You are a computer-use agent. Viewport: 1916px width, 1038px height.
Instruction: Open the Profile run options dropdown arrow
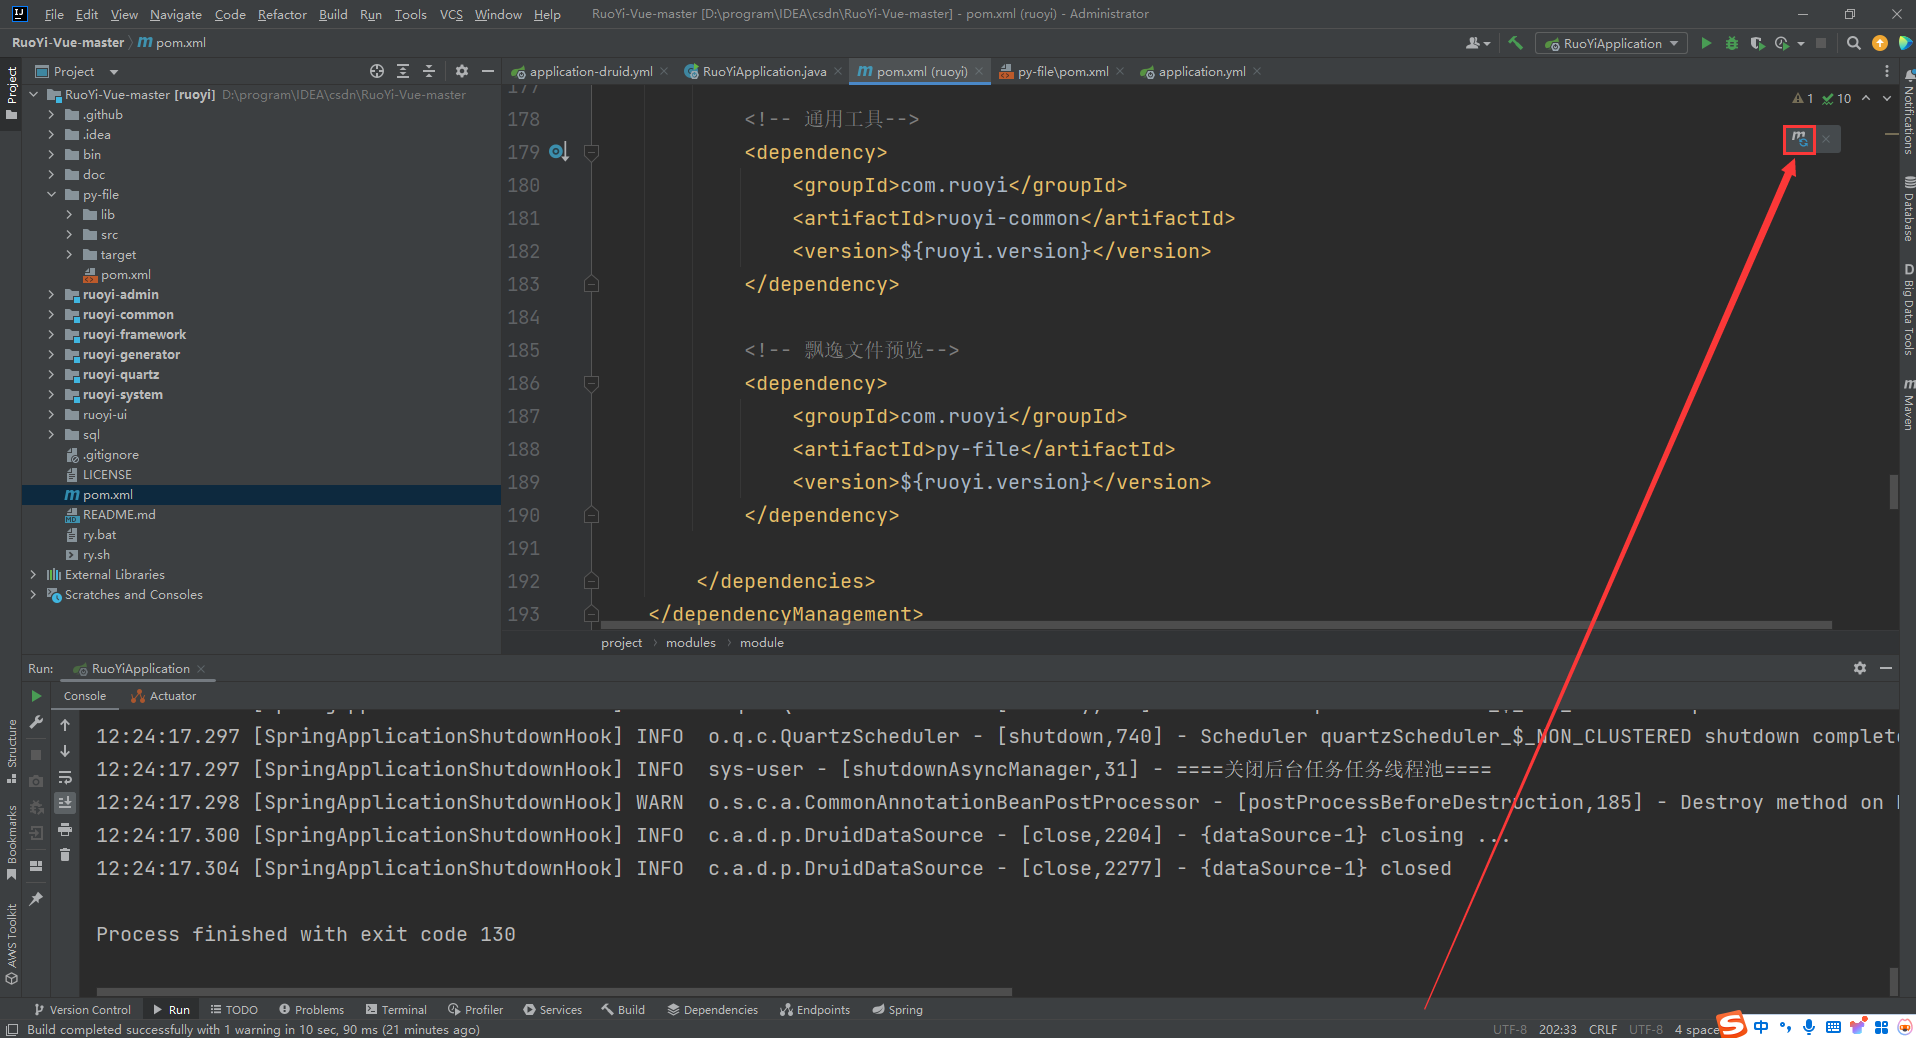tap(1801, 43)
